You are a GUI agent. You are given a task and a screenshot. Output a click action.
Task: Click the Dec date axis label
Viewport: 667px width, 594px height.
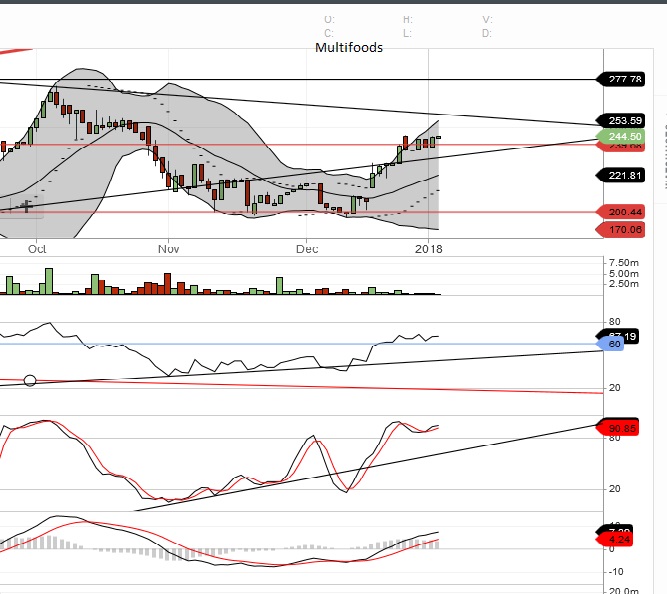pos(307,249)
